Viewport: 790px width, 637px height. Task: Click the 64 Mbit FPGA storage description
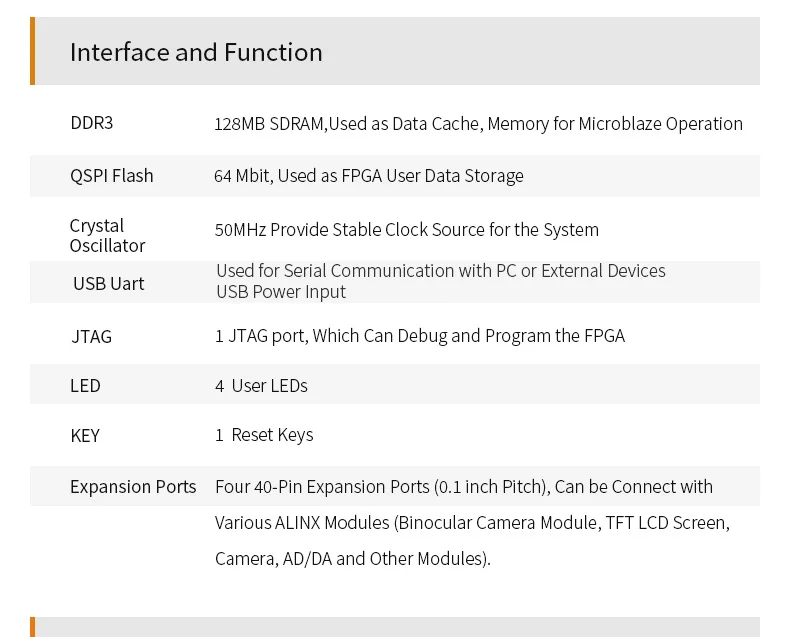click(x=368, y=176)
